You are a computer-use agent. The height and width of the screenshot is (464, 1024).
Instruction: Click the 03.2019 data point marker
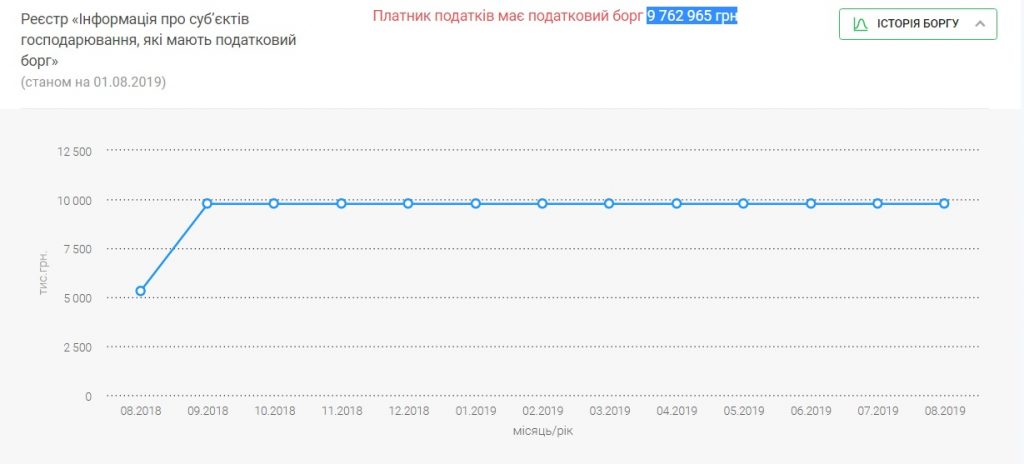[609, 203]
